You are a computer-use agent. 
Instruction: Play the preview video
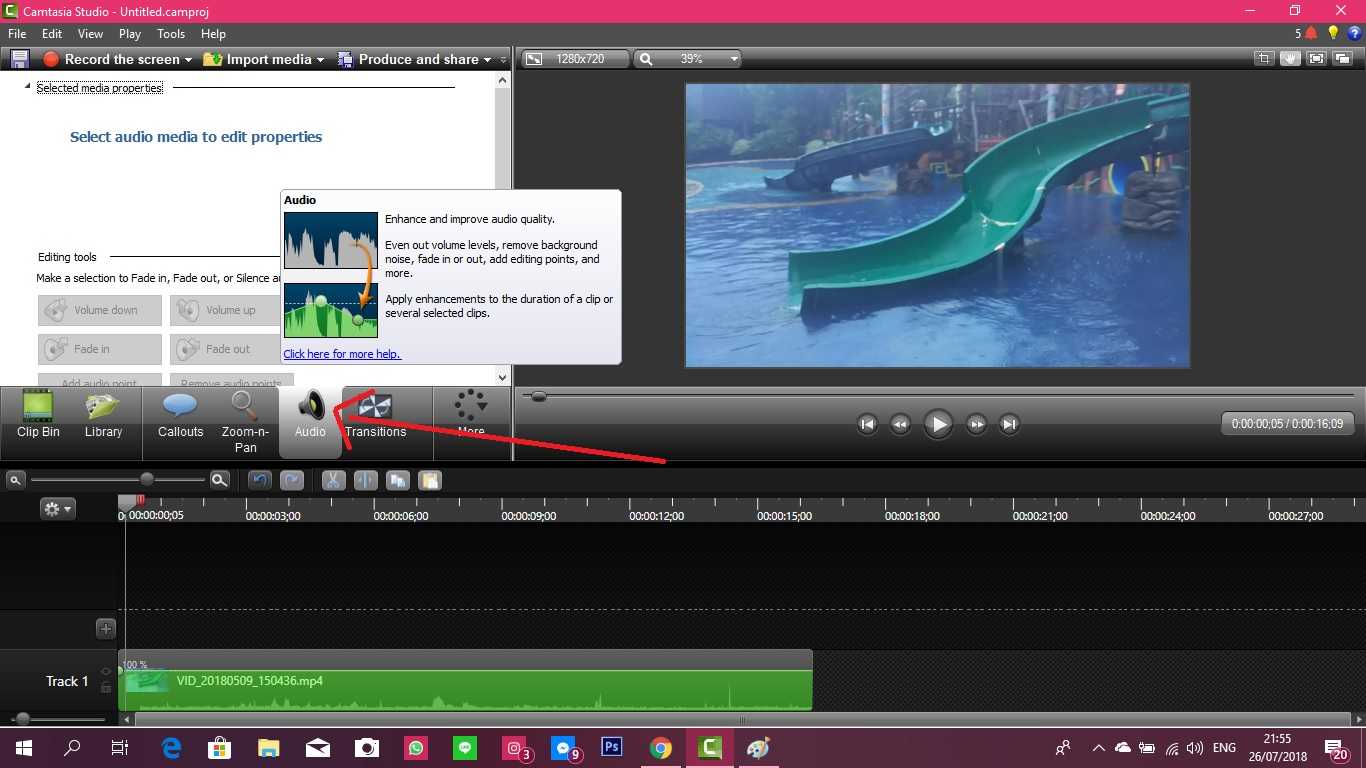[938, 424]
